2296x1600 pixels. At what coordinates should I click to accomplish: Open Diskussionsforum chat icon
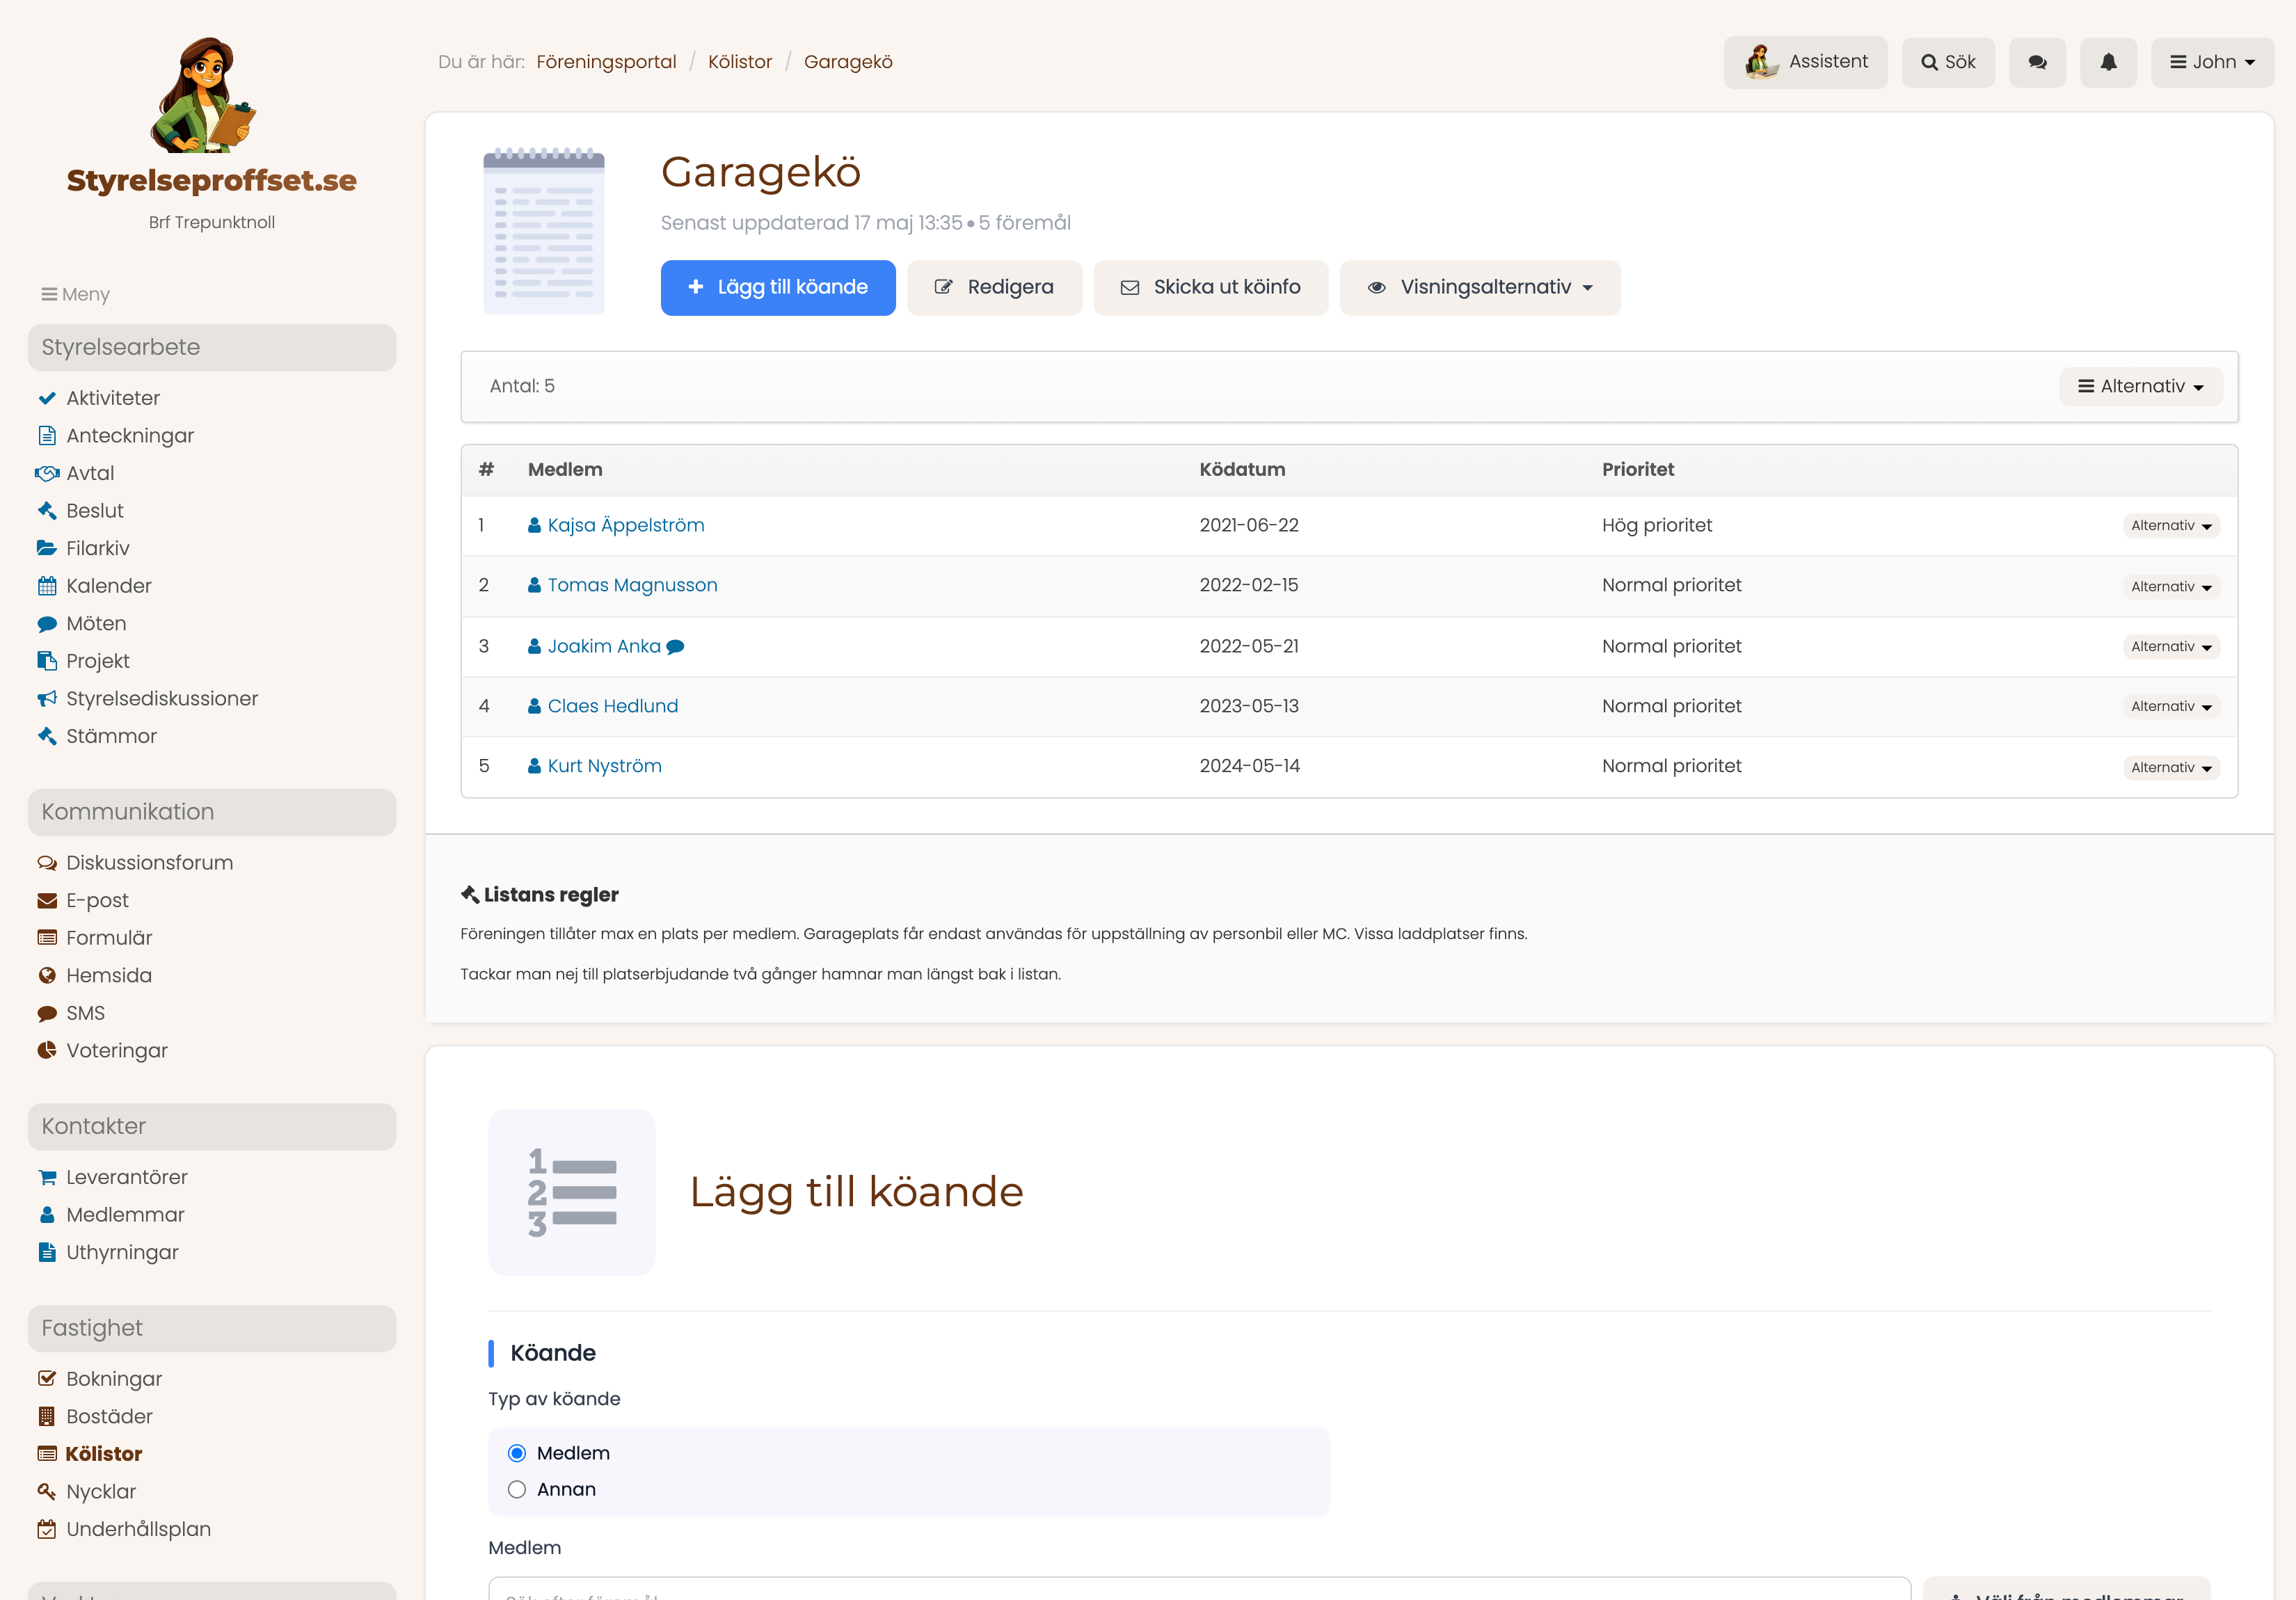pyautogui.click(x=47, y=863)
